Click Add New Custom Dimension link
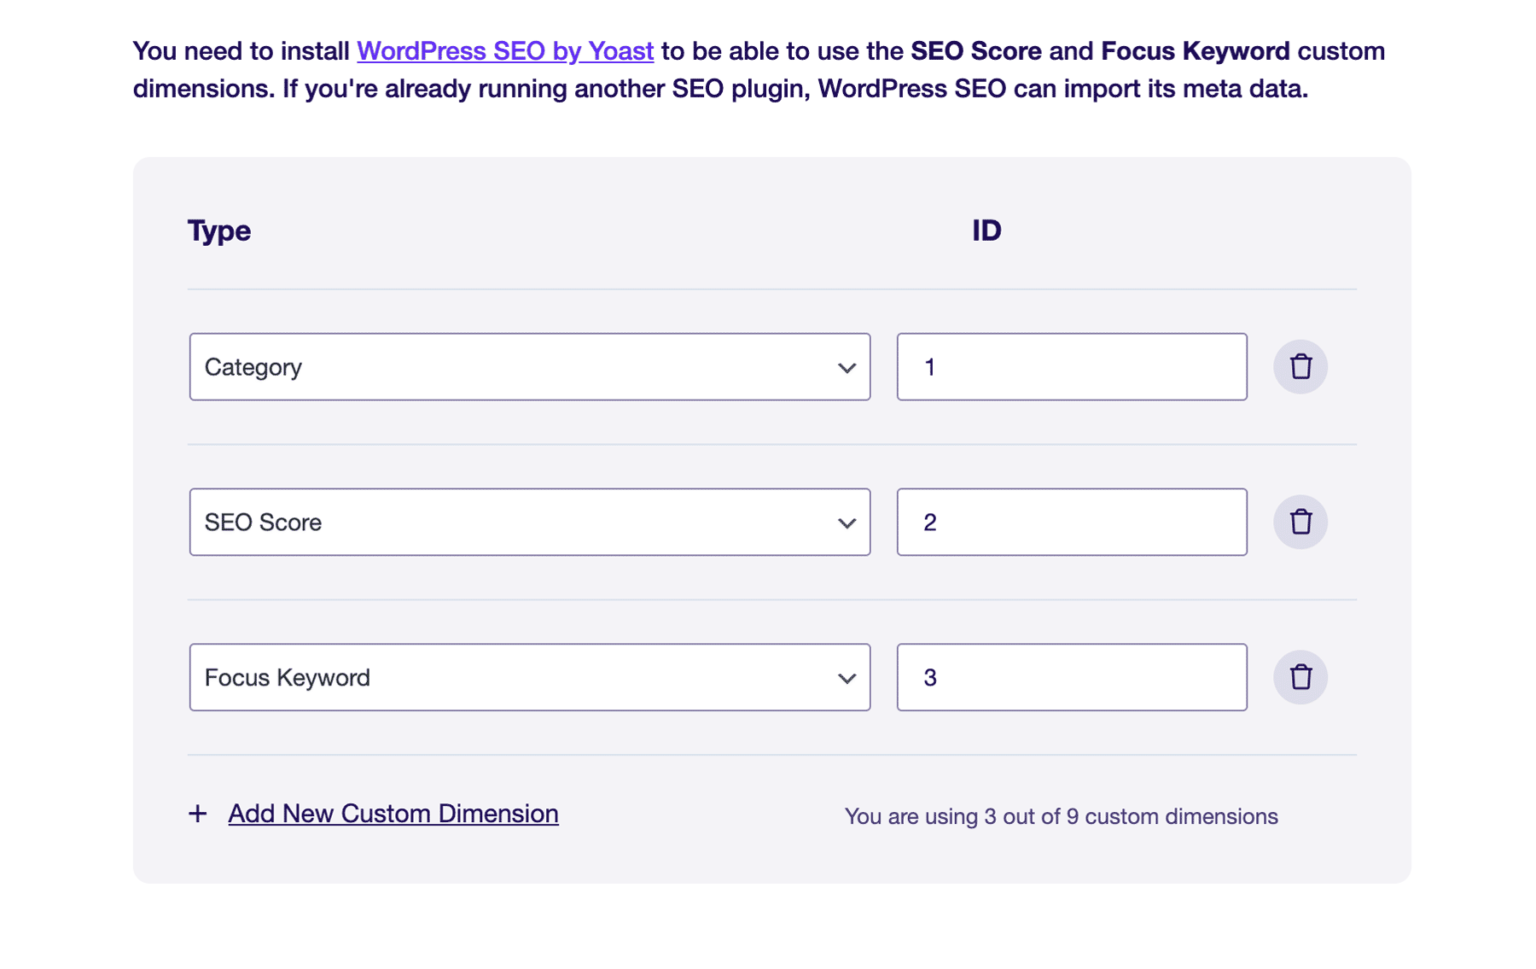The image size is (1536, 969). click(x=393, y=814)
